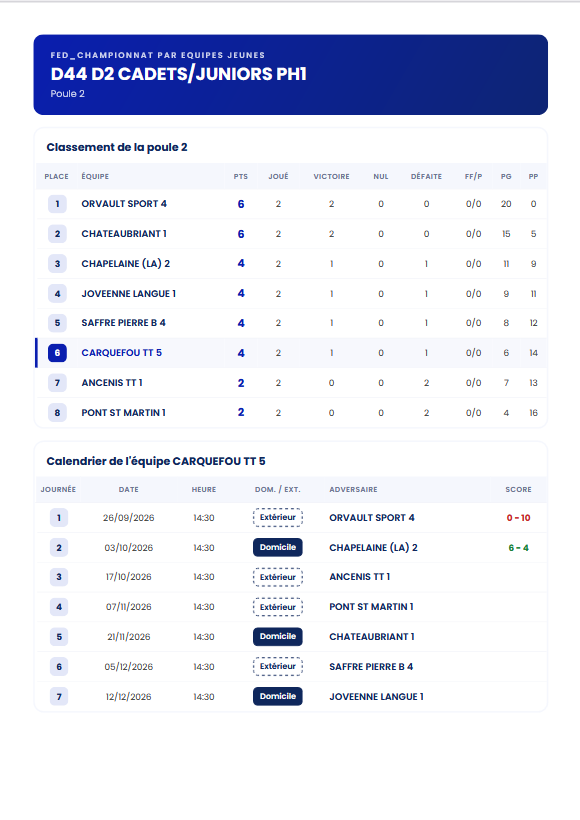Open team ANCENIS TT 1 in standings
The image size is (580, 820).
point(112,383)
